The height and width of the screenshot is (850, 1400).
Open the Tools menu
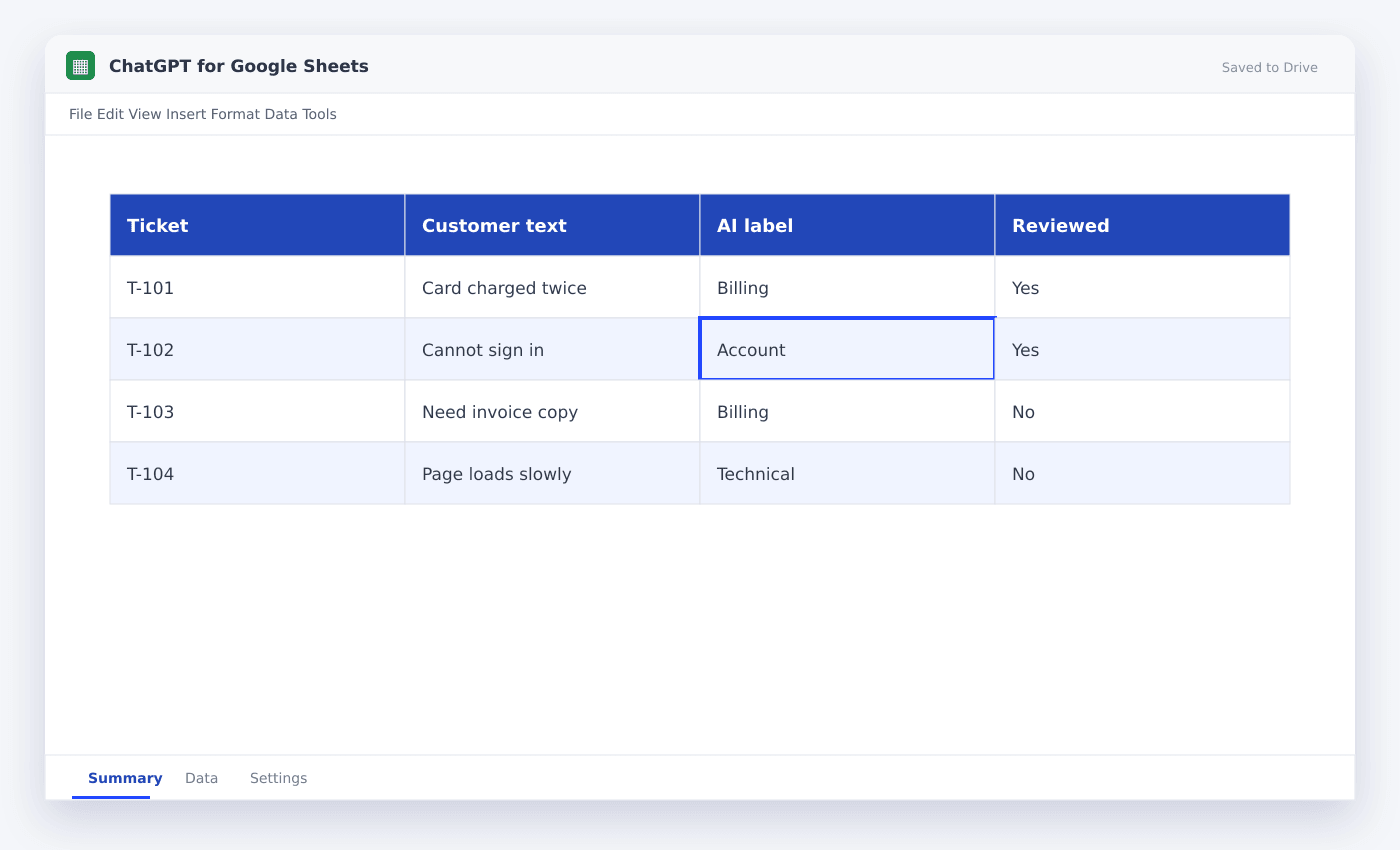(x=320, y=114)
